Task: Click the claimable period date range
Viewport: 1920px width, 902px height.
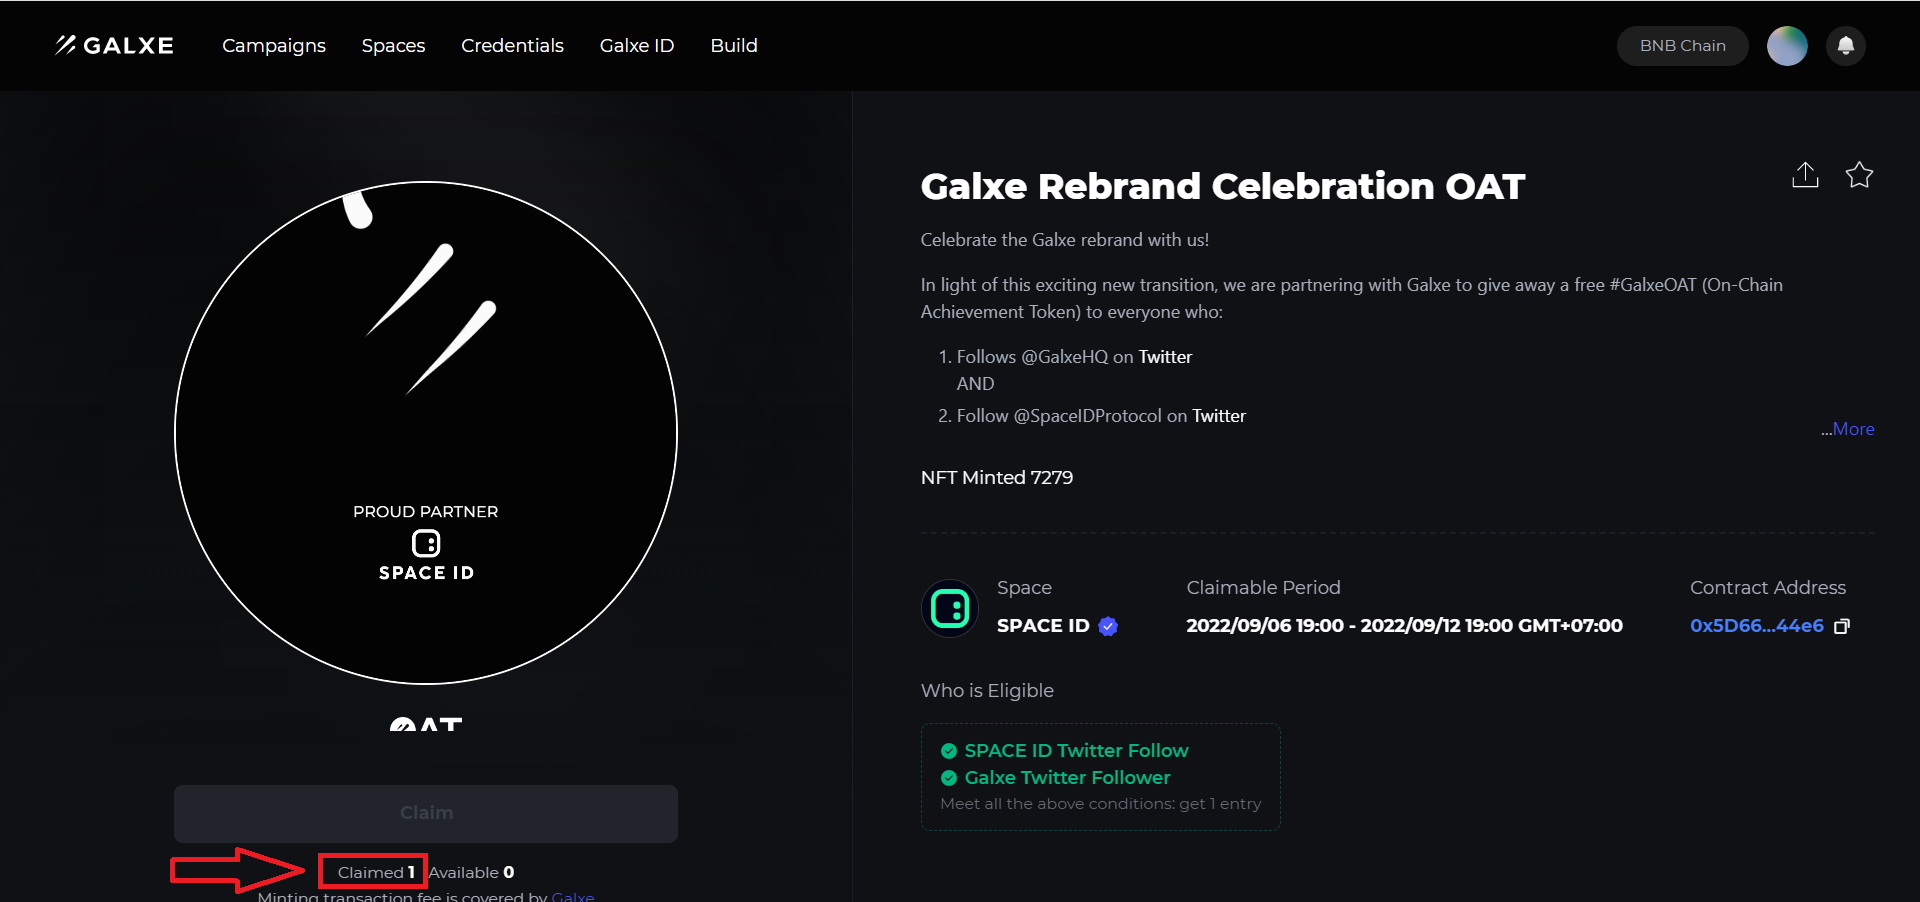Action: [1404, 626]
